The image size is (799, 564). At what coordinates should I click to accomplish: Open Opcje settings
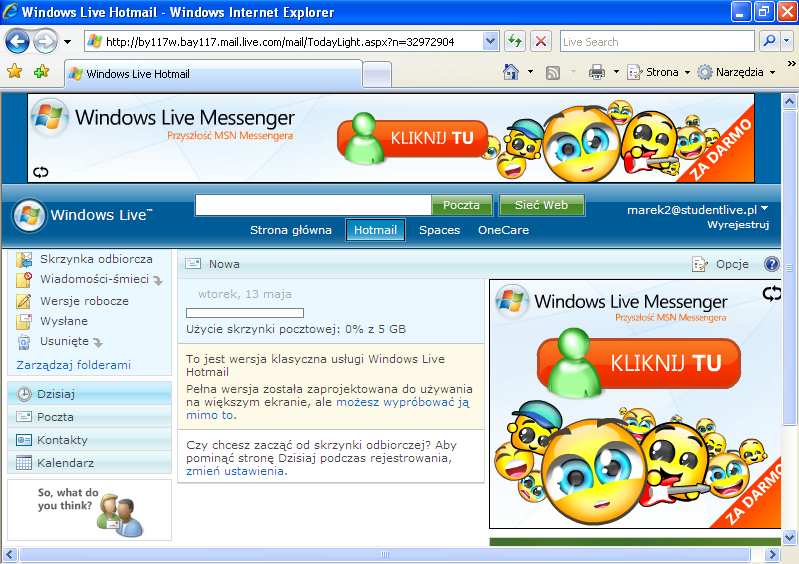(721, 264)
